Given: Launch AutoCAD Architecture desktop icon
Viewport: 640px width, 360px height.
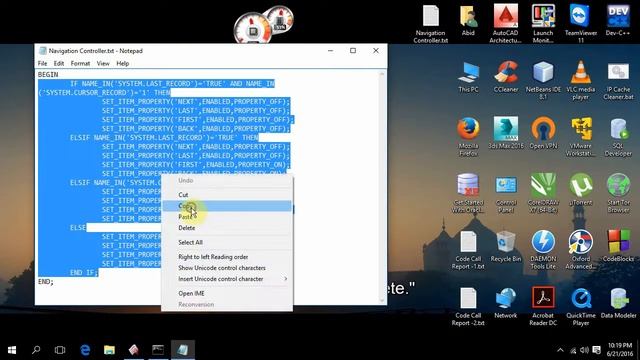Looking at the screenshot, I should [x=505, y=24].
